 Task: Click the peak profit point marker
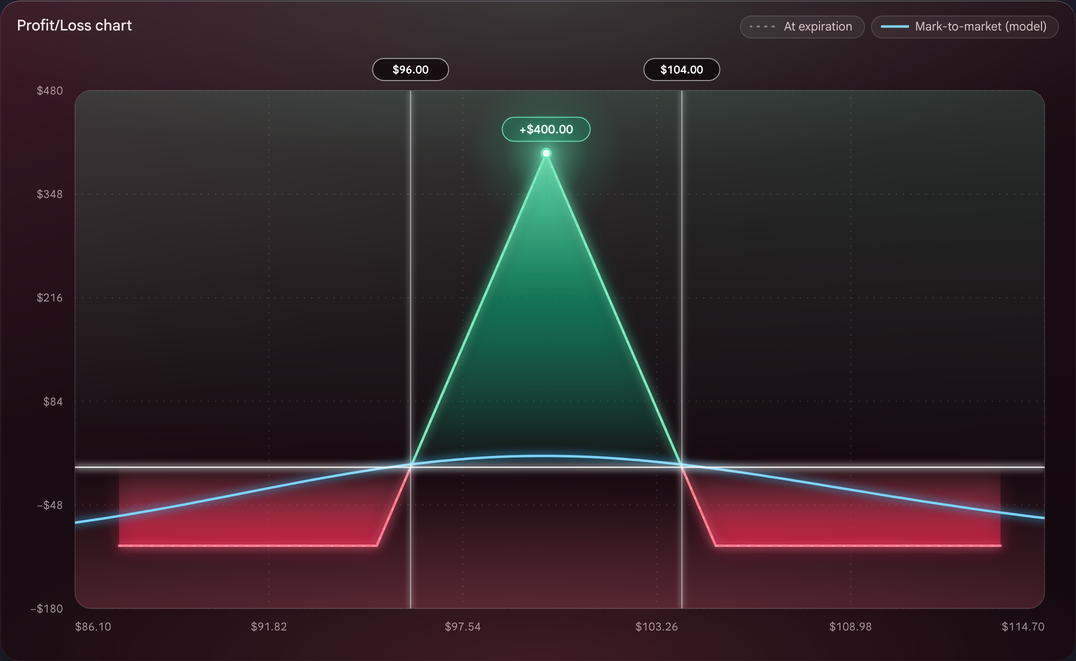[546, 153]
